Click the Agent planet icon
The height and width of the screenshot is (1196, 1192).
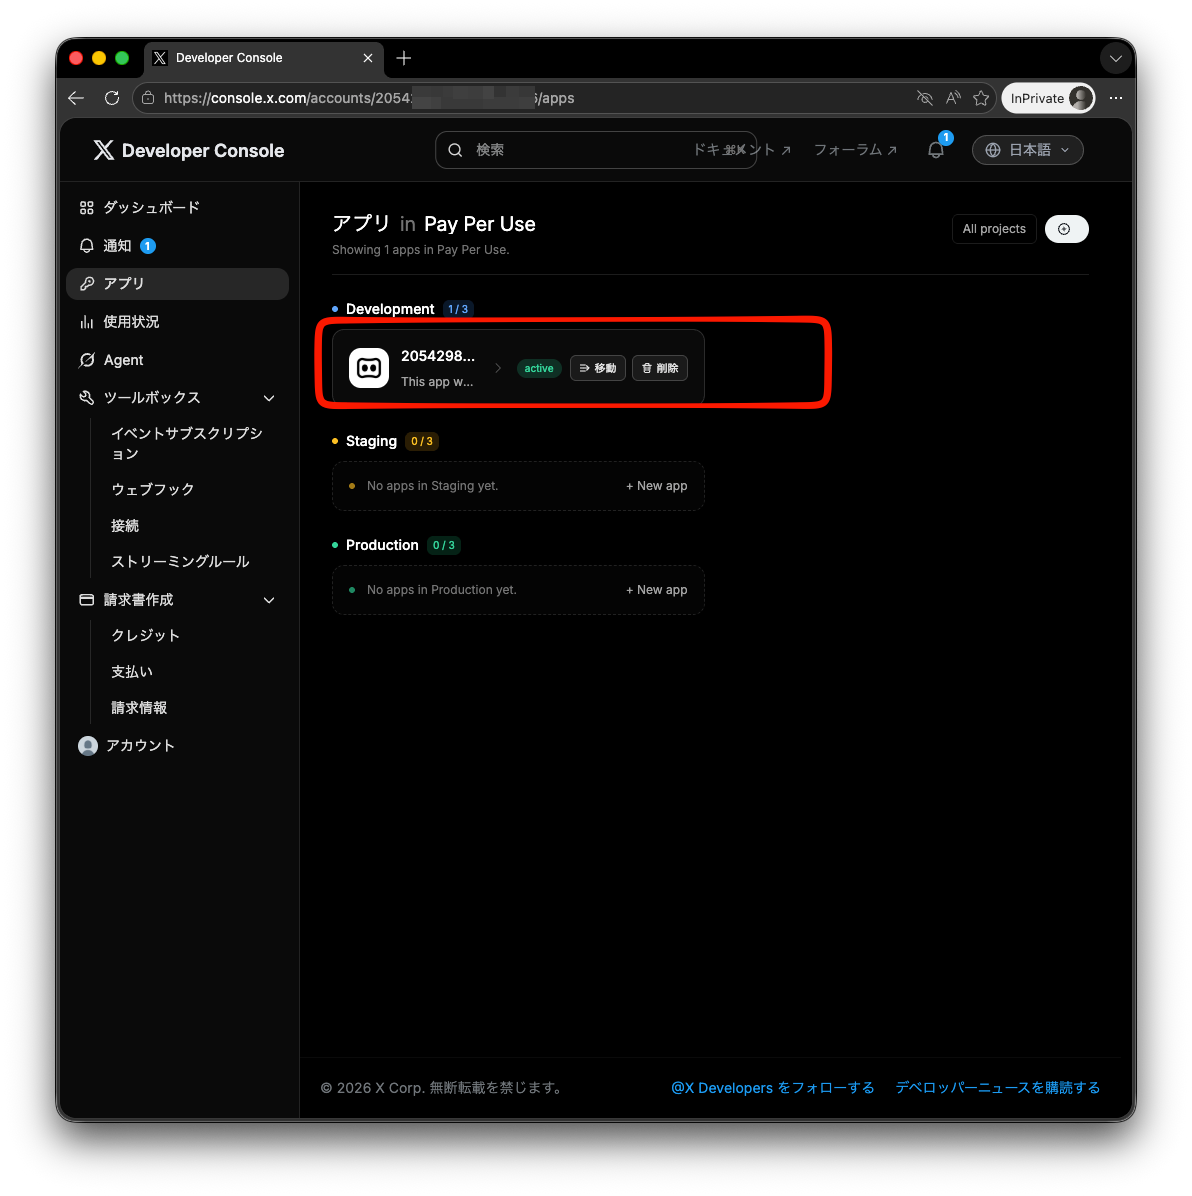87,360
